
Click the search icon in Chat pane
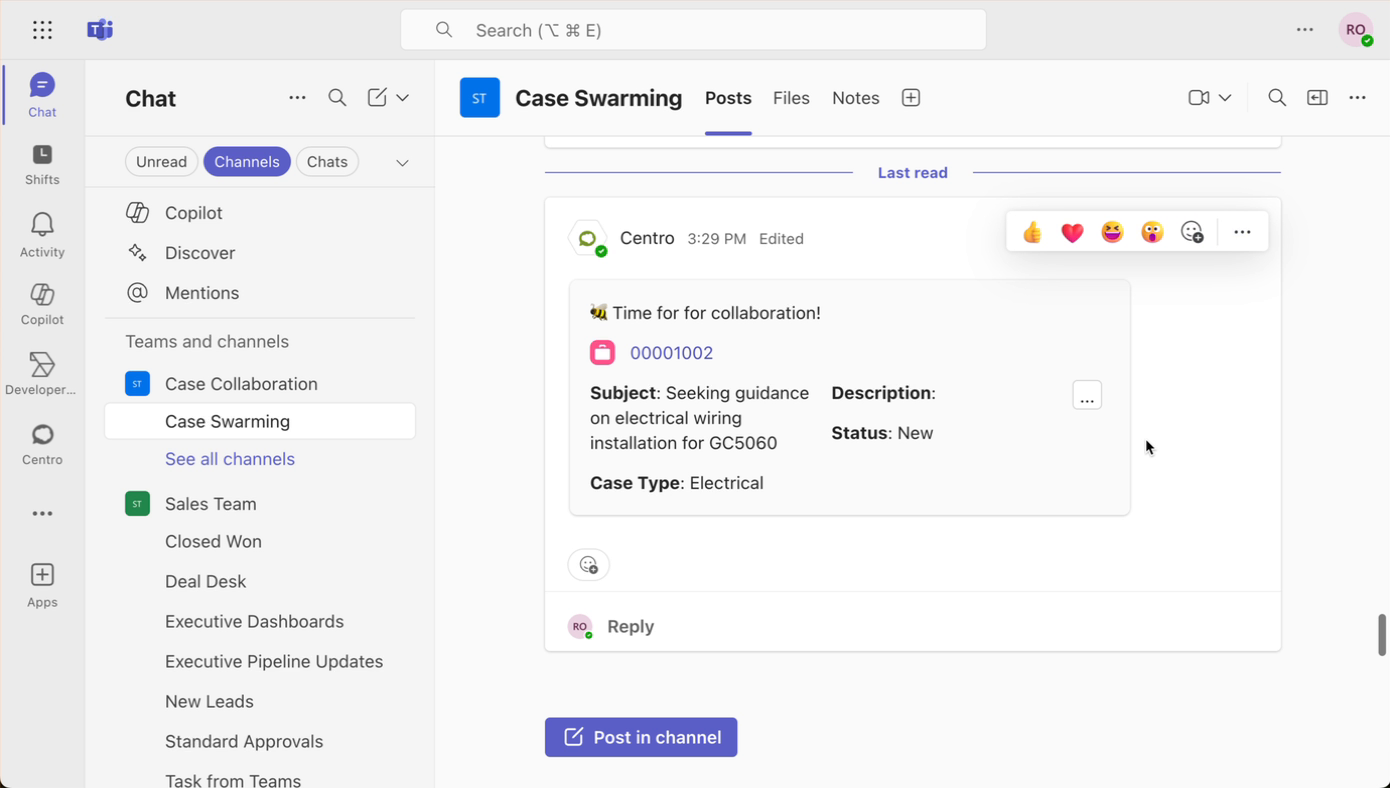pyautogui.click(x=337, y=98)
